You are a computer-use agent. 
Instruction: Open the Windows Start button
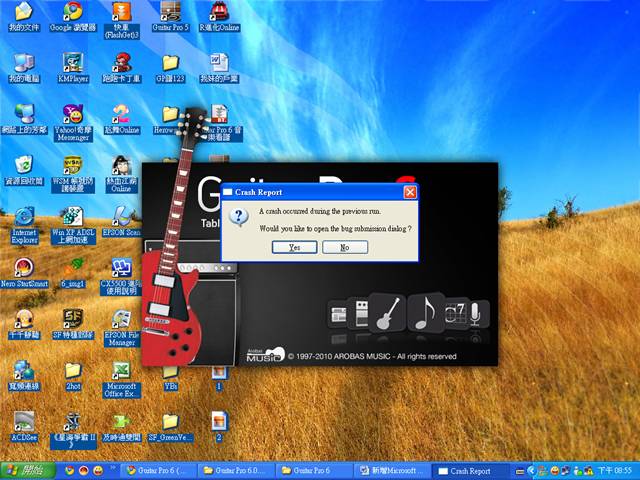tap(28, 471)
